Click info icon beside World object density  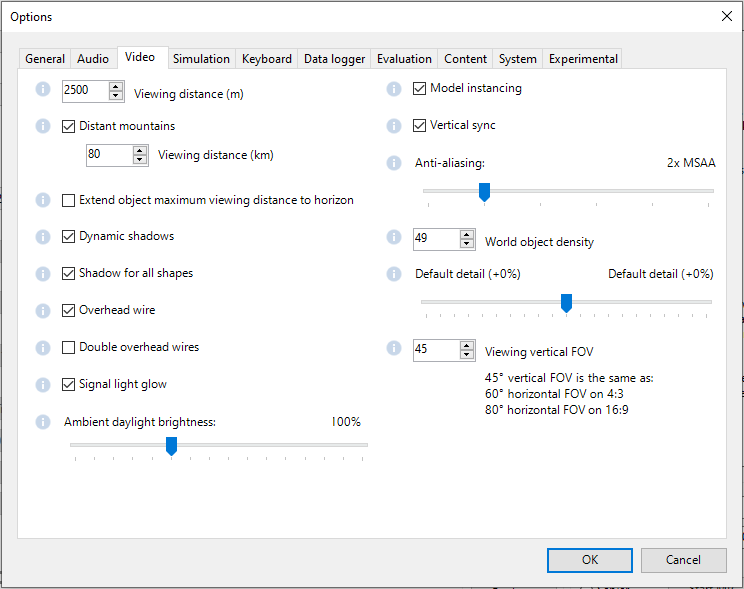click(394, 237)
